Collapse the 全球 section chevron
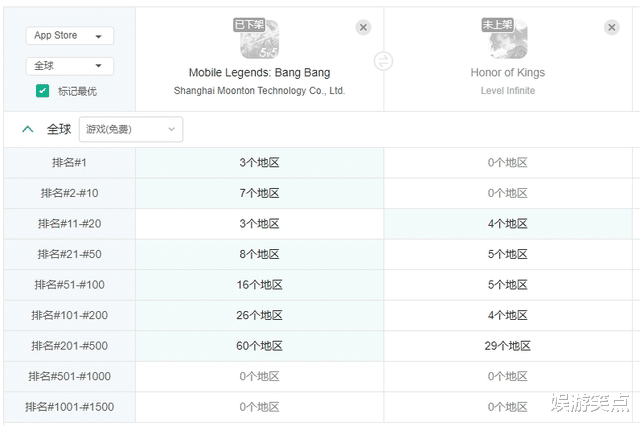 point(28,129)
